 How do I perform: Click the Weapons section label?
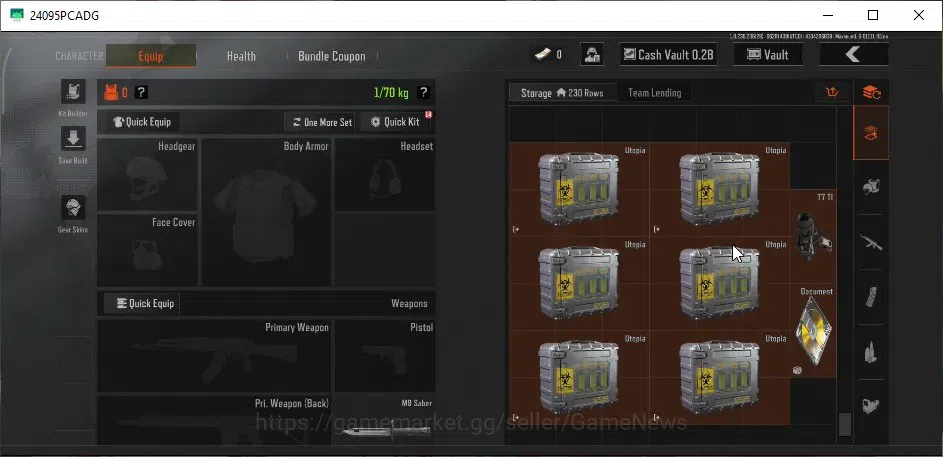click(x=409, y=303)
